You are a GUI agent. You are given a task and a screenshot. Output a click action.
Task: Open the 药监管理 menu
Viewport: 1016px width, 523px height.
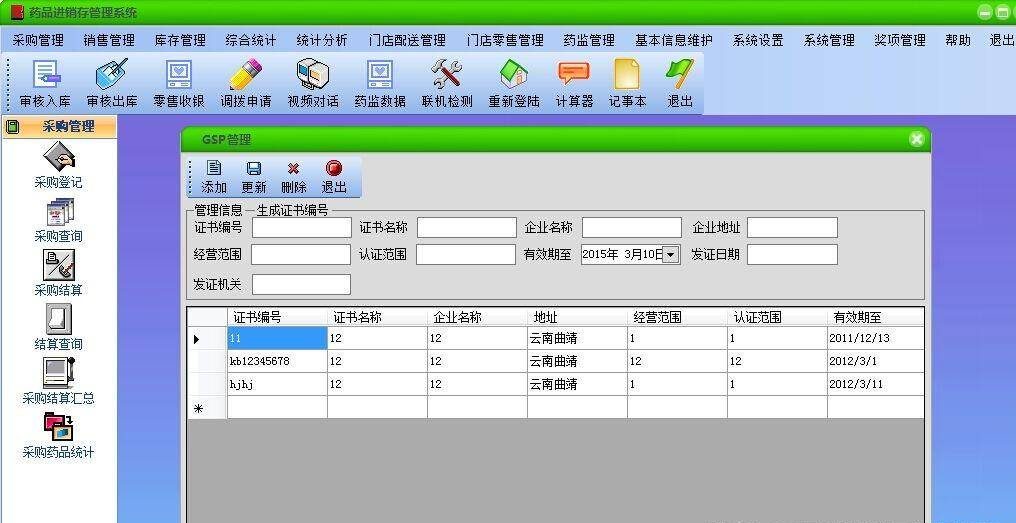(589, 40)
